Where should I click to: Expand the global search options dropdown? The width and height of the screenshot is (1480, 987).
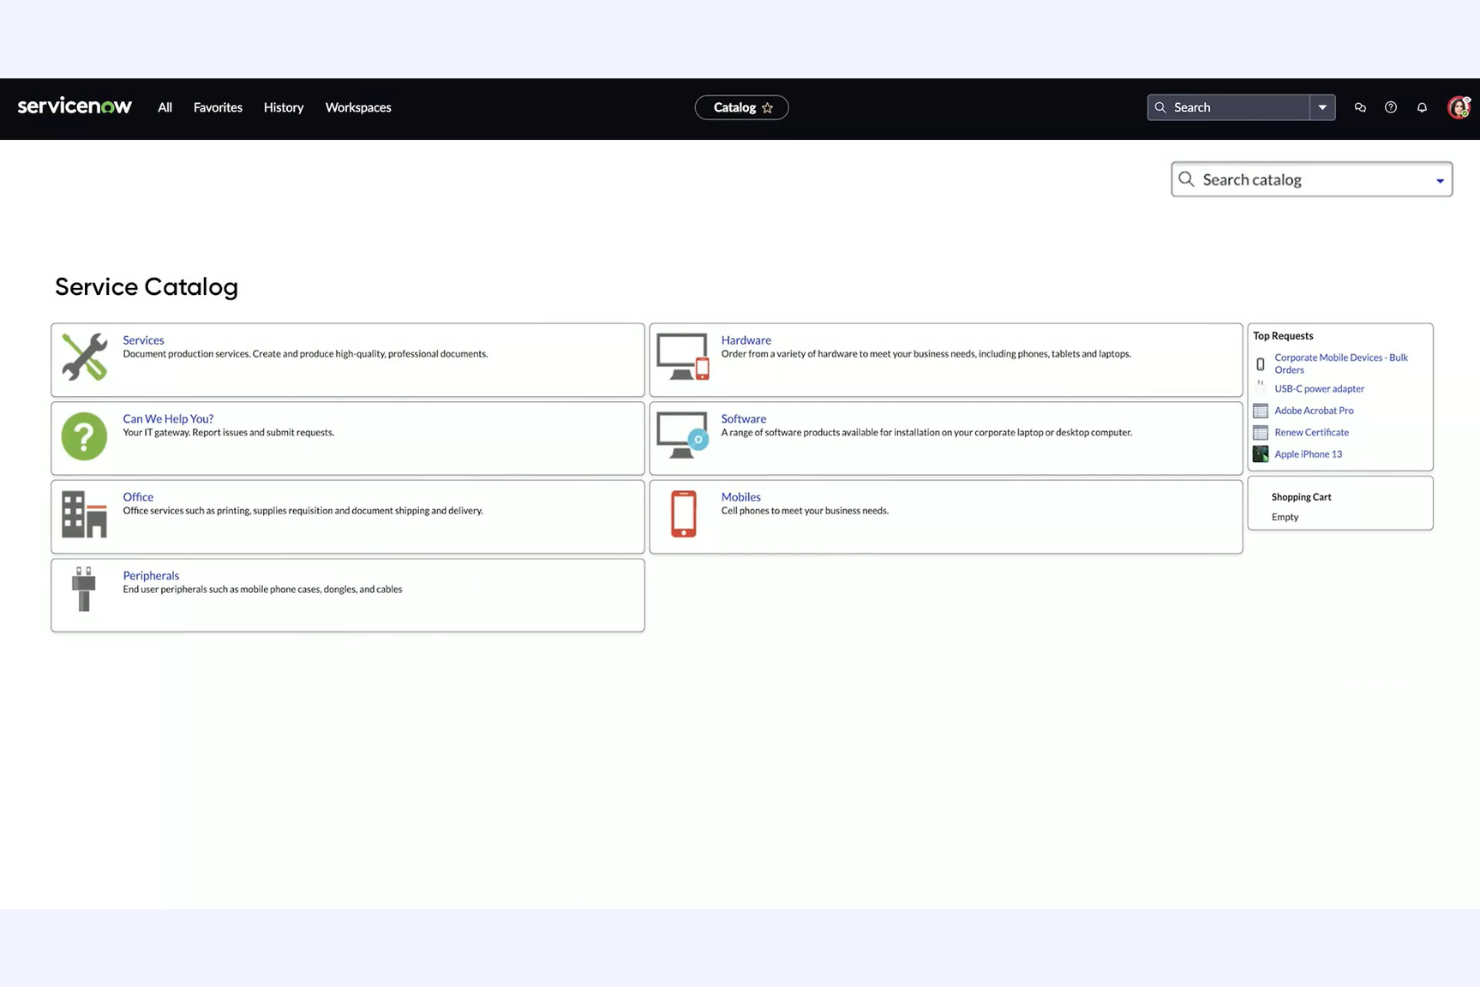point(1322,107)
